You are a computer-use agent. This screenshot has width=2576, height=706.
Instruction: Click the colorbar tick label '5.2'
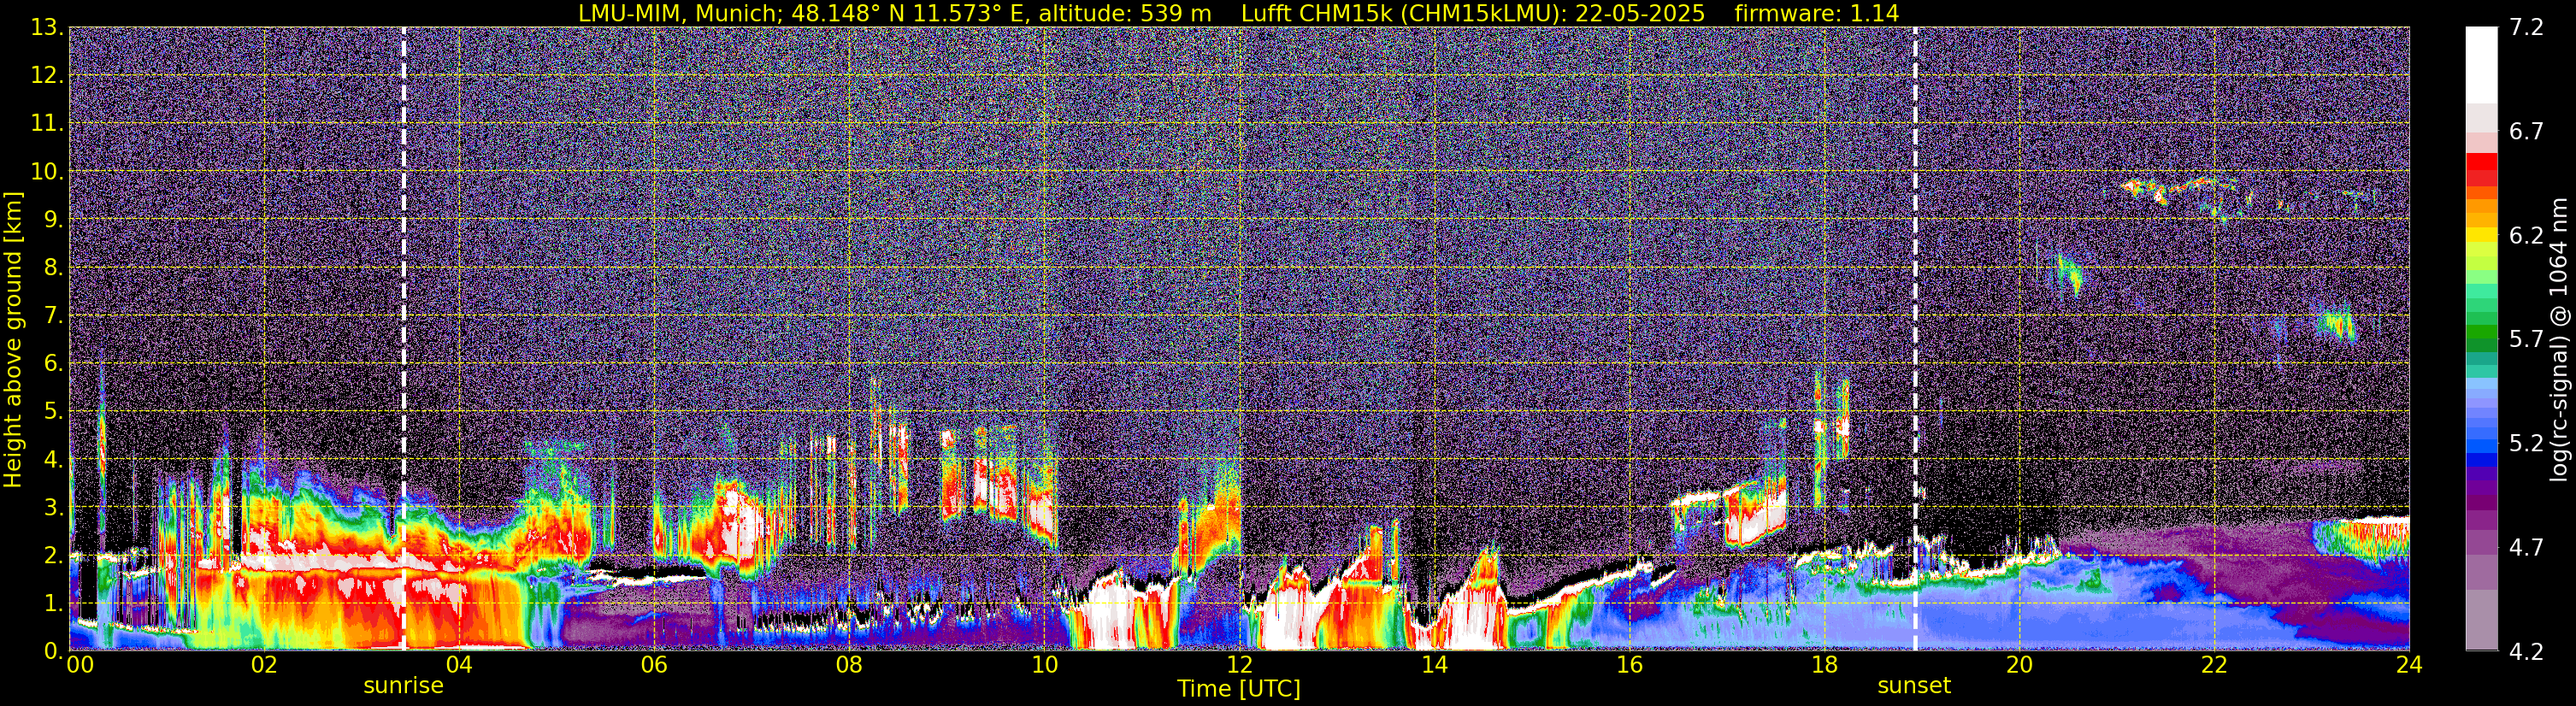2526,444
